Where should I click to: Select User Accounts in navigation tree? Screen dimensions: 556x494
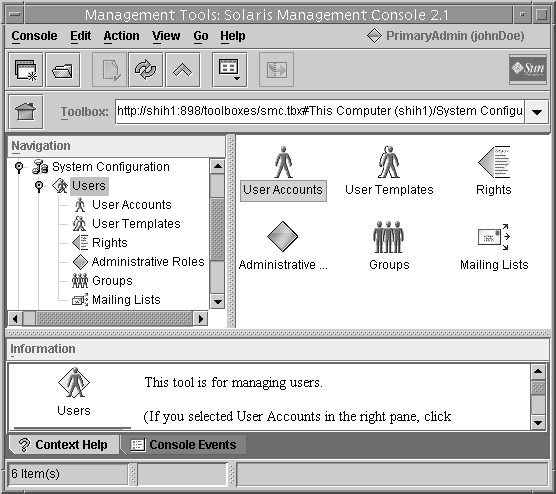132,205
